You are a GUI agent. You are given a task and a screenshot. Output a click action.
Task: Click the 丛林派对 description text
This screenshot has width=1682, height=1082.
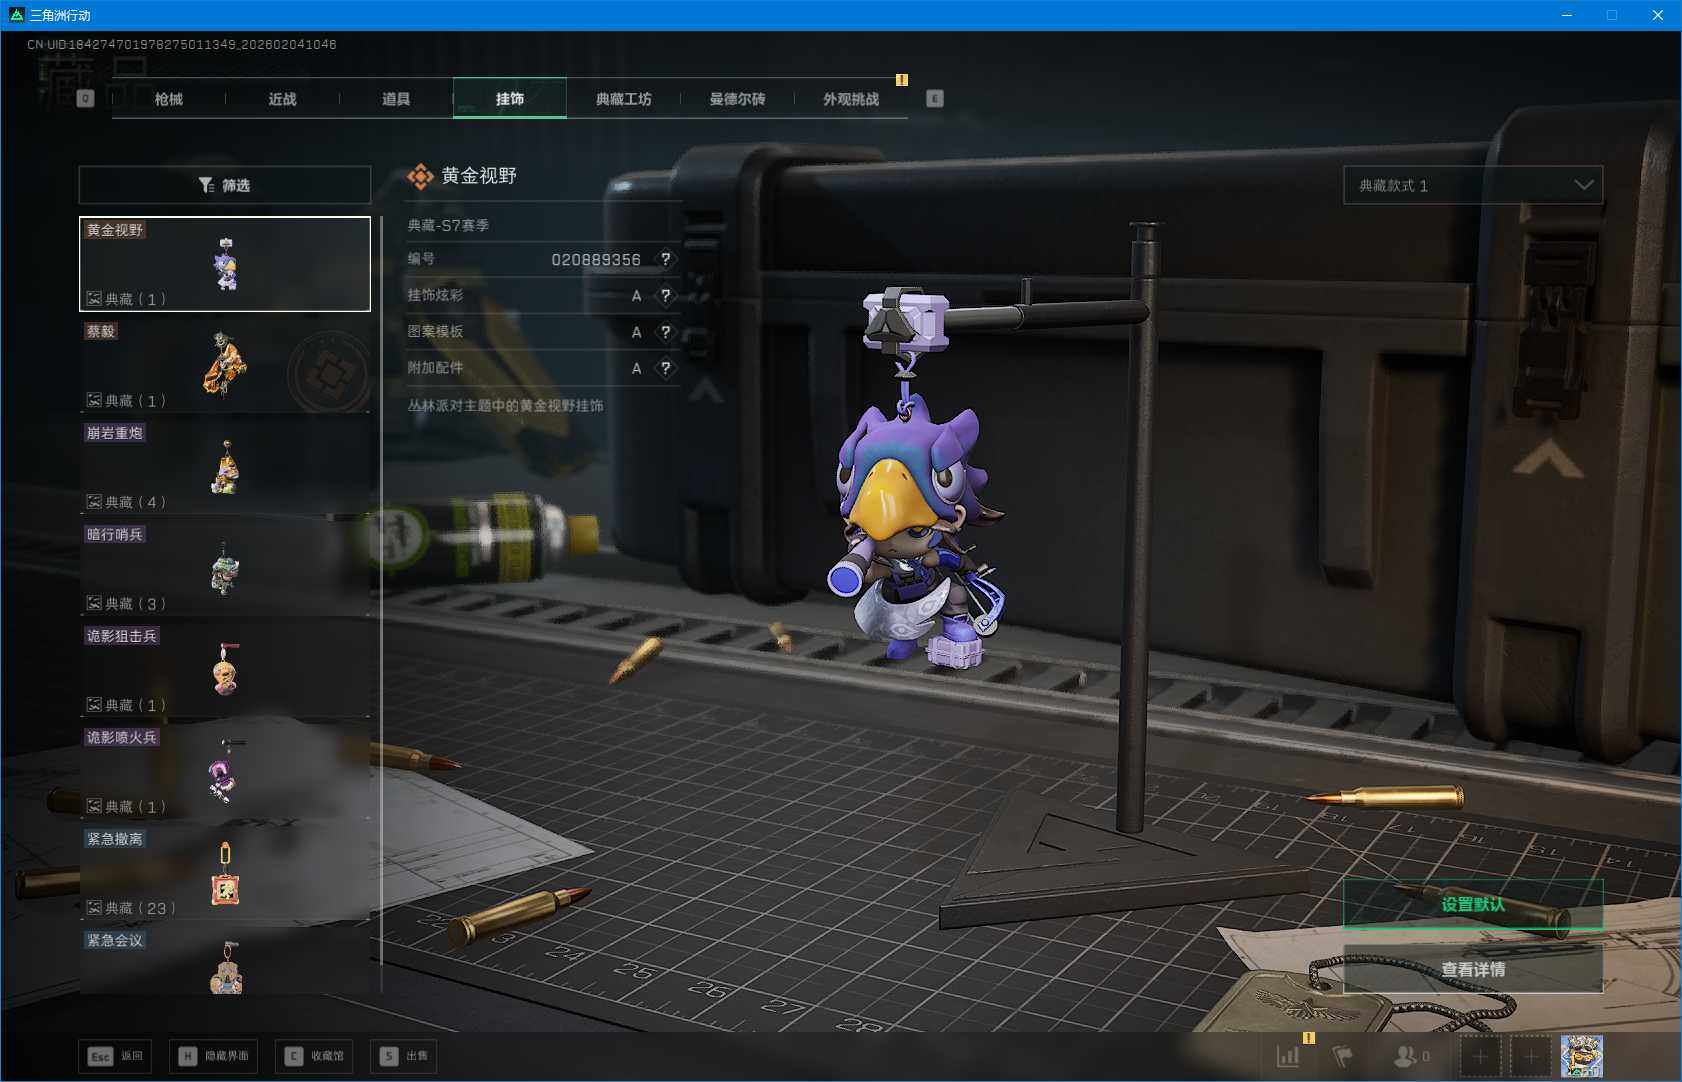[505, 406]
